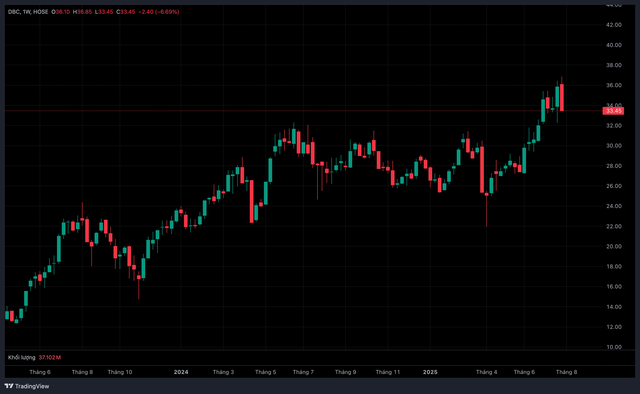Viewport: 640px width, 394px height.
Task: Click the Tháng 4 label on the time axis
Action: tap(487, 372)
